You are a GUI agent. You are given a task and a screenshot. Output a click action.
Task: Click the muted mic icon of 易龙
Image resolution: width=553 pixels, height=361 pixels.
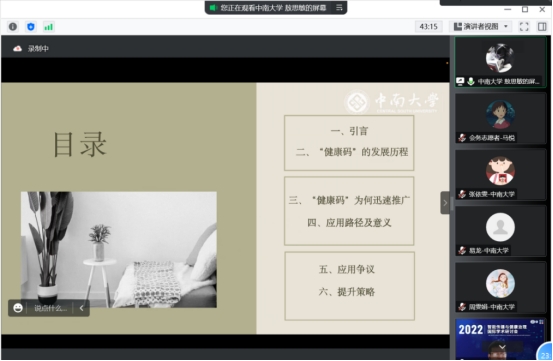[x=462, y=251]
